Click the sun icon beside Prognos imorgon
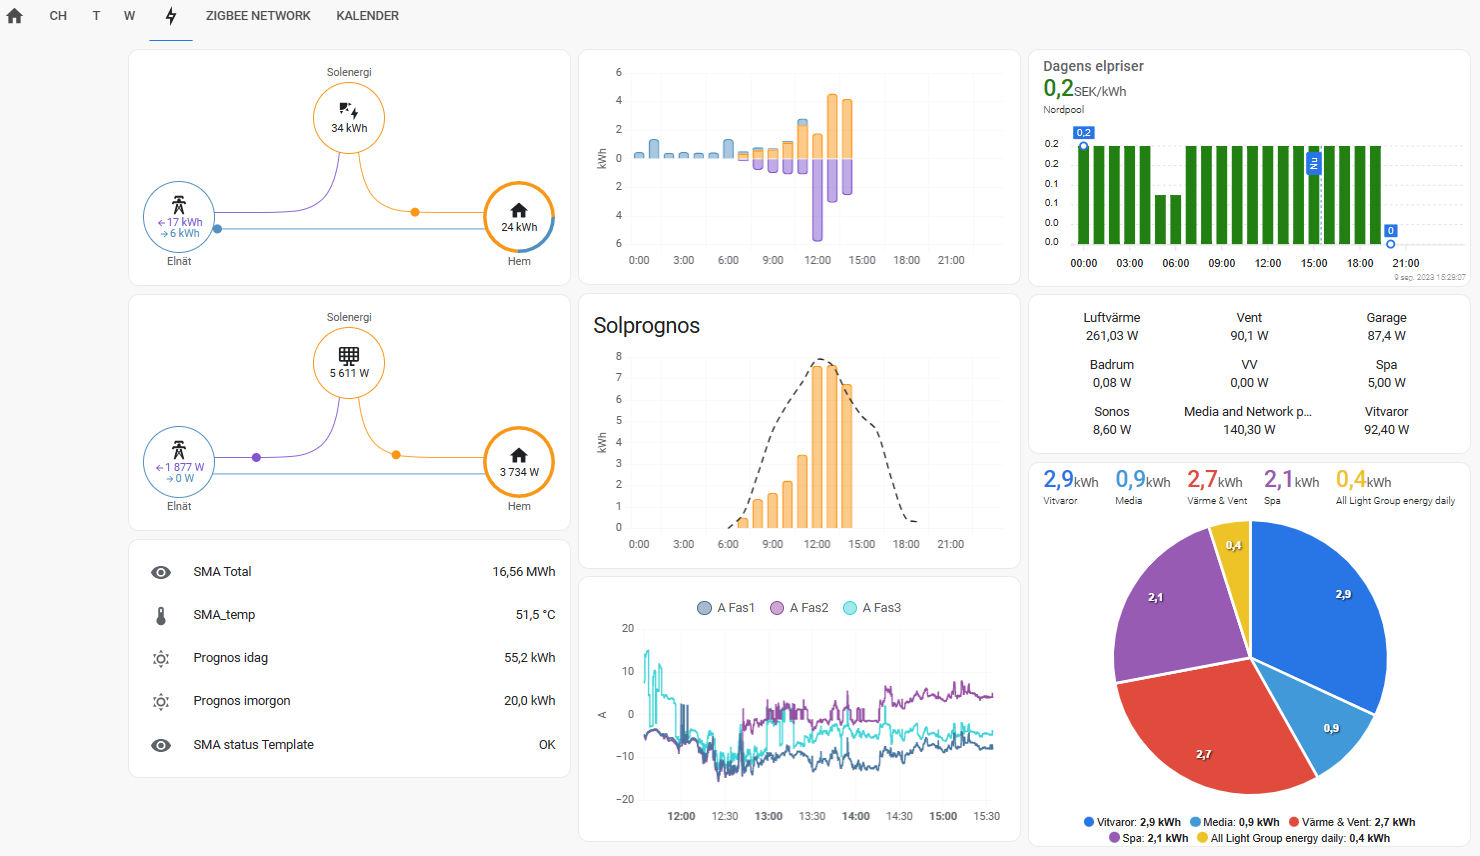Image resolution: width=1480 pixels, height=856 pixels. [x=161, y=701]
